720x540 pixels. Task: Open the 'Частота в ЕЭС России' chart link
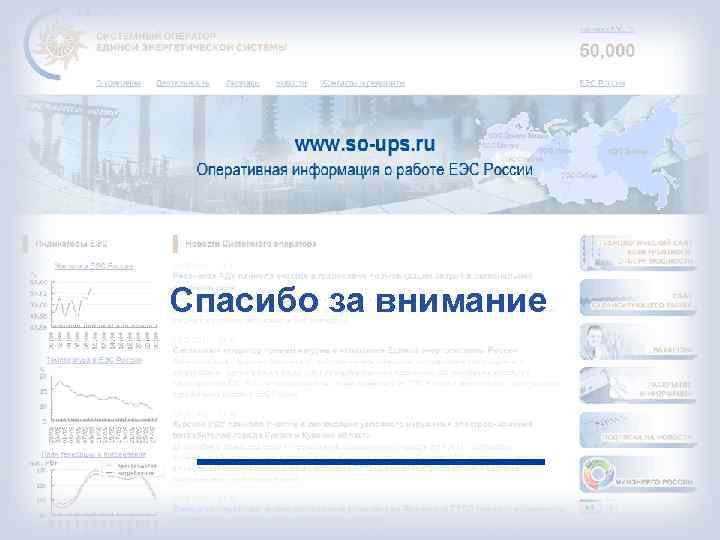(x=94, y=266)
